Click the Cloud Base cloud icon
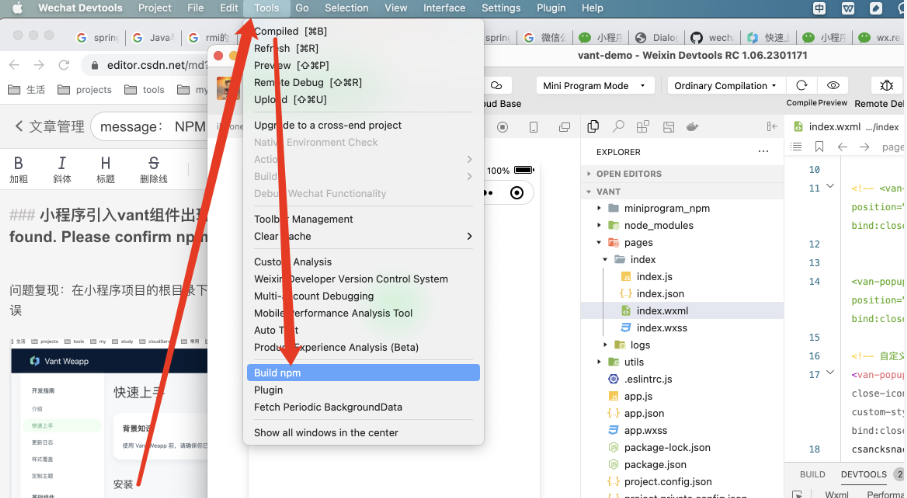The width and height of the screenshot is (907, 498). point(496,86)
